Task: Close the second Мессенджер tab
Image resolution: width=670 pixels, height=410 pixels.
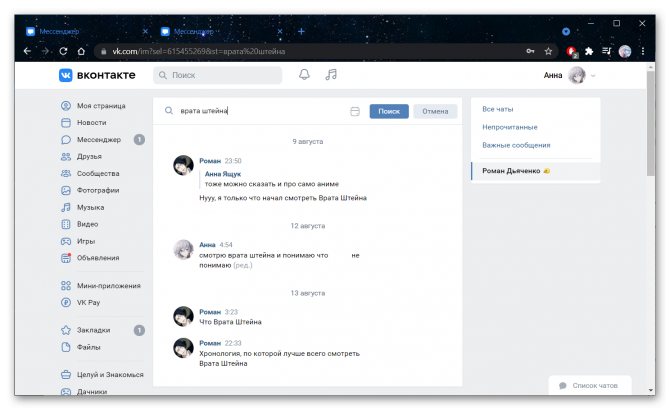Action: (x=280, y=31)
